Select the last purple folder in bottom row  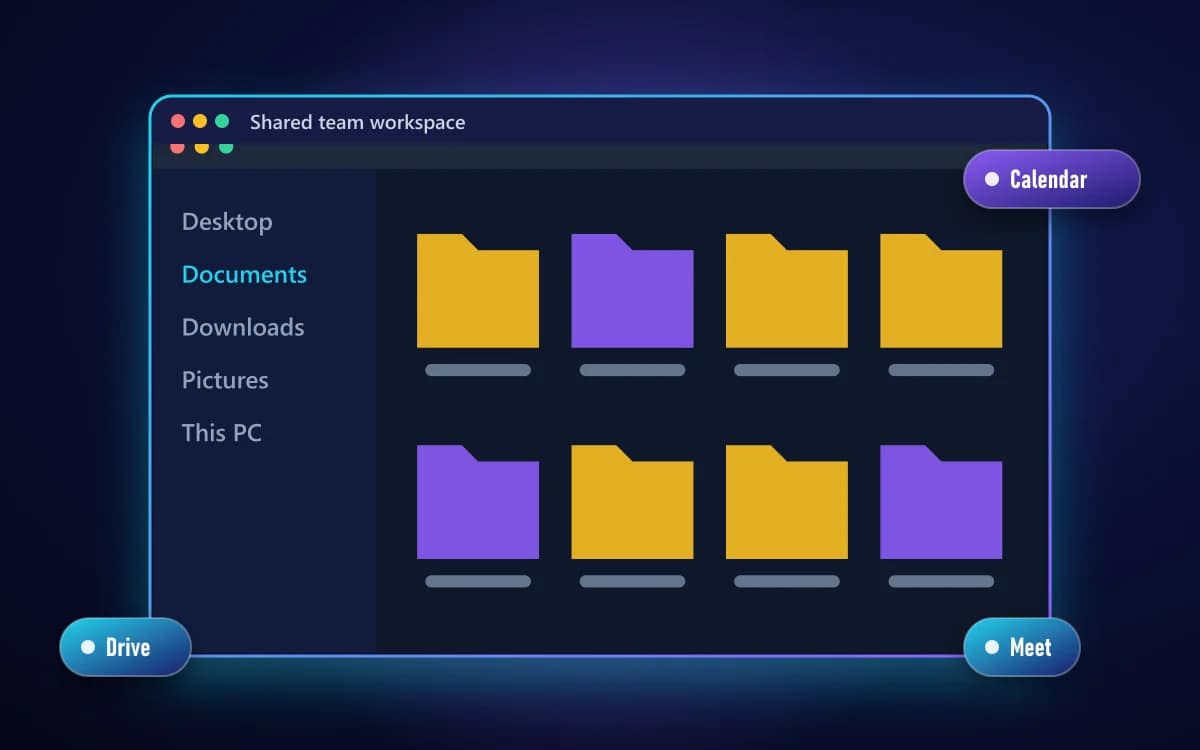(941, 502)
